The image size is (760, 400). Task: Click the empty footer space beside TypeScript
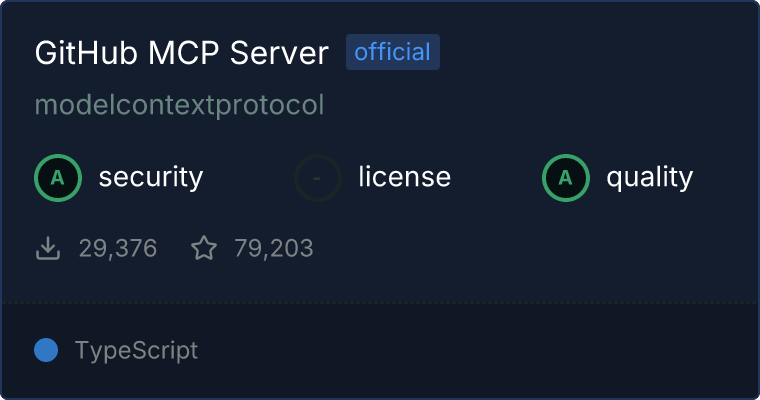477,351
